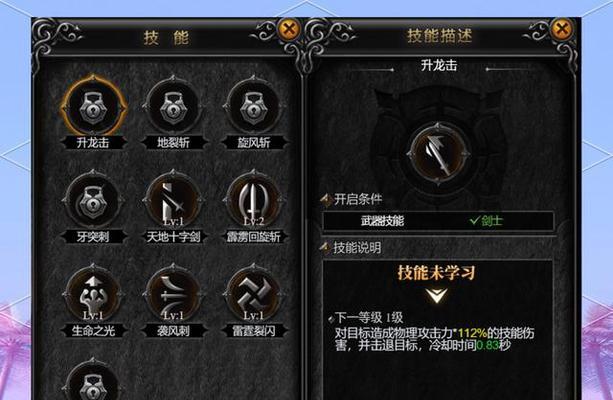613x400 pixels.
Task: Click the 武器技能 condition label
Action: (382, 221)
